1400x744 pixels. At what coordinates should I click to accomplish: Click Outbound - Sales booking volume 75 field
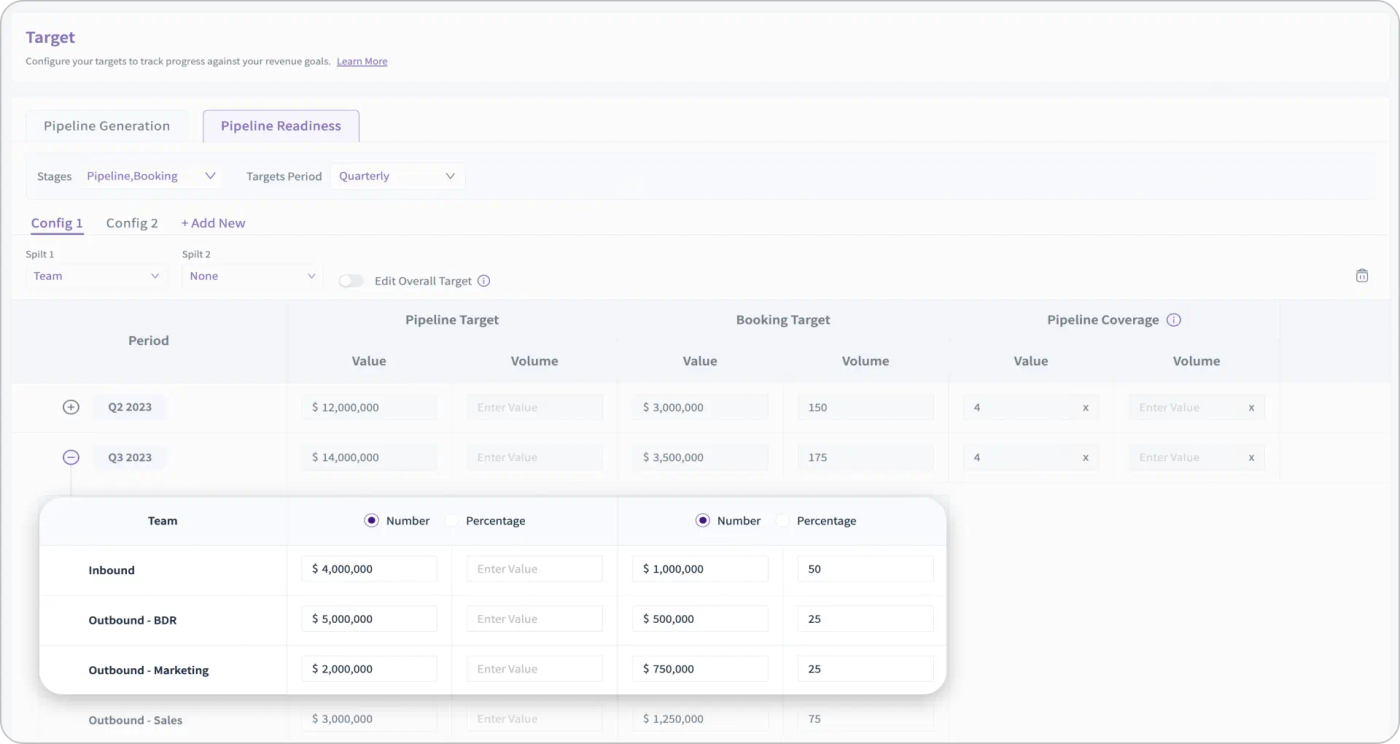tap(866, 719)
